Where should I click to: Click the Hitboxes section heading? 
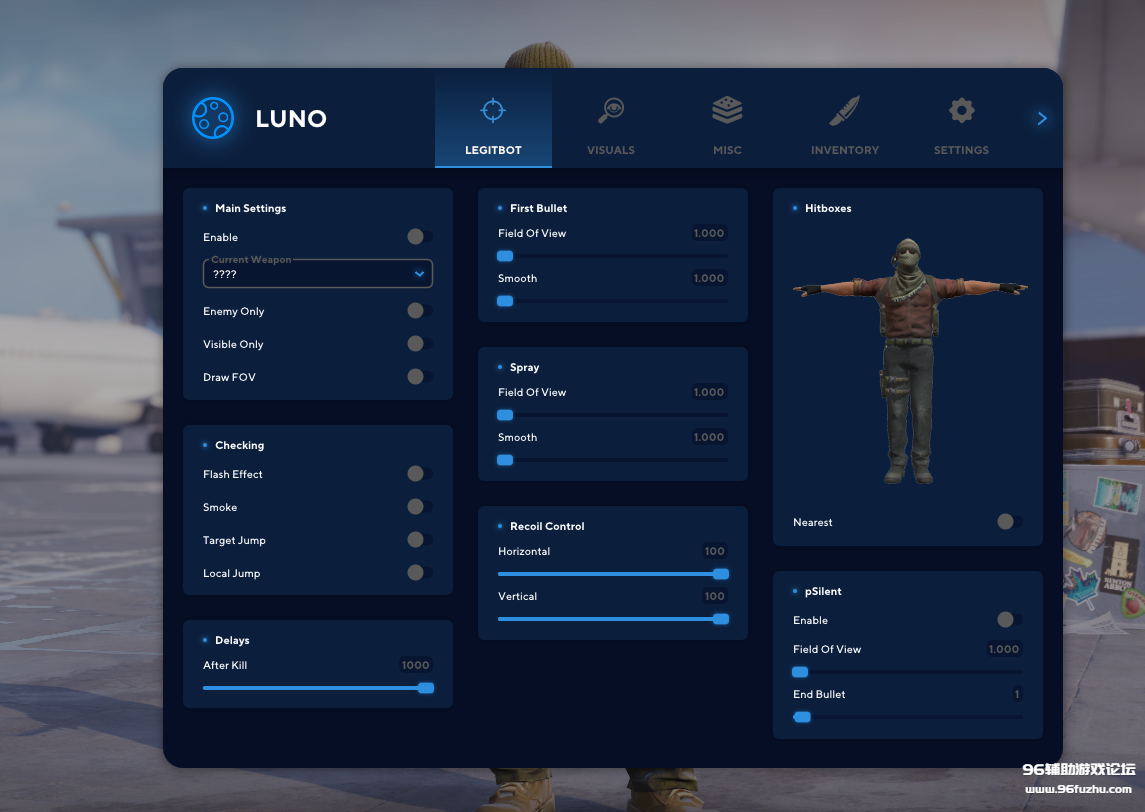(x=828, y=208)
